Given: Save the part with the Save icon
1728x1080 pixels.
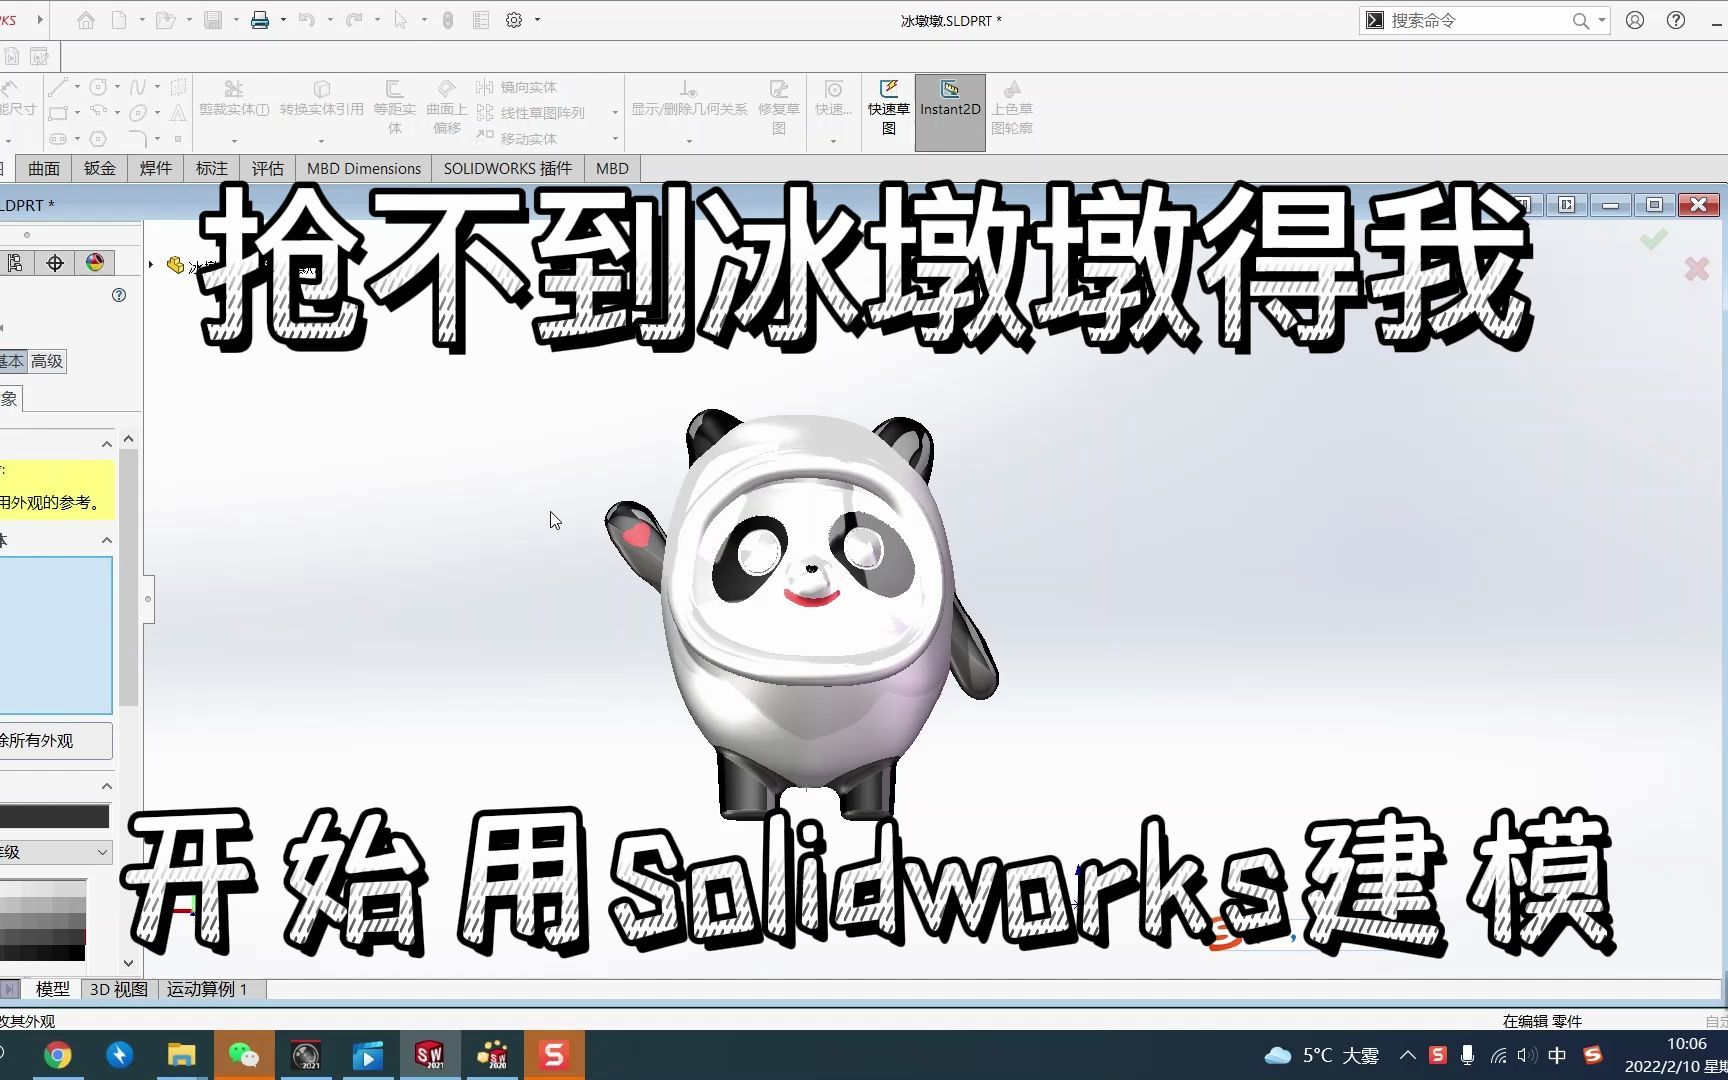Looking at the screenshot, I should [213, 20].
